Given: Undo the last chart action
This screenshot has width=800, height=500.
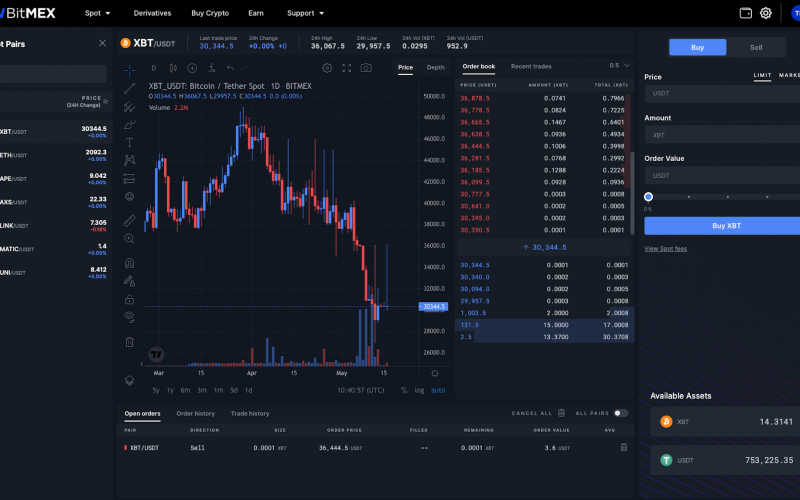Looking at the screenshot, I should pyautogui.click(x=231, y=68).
